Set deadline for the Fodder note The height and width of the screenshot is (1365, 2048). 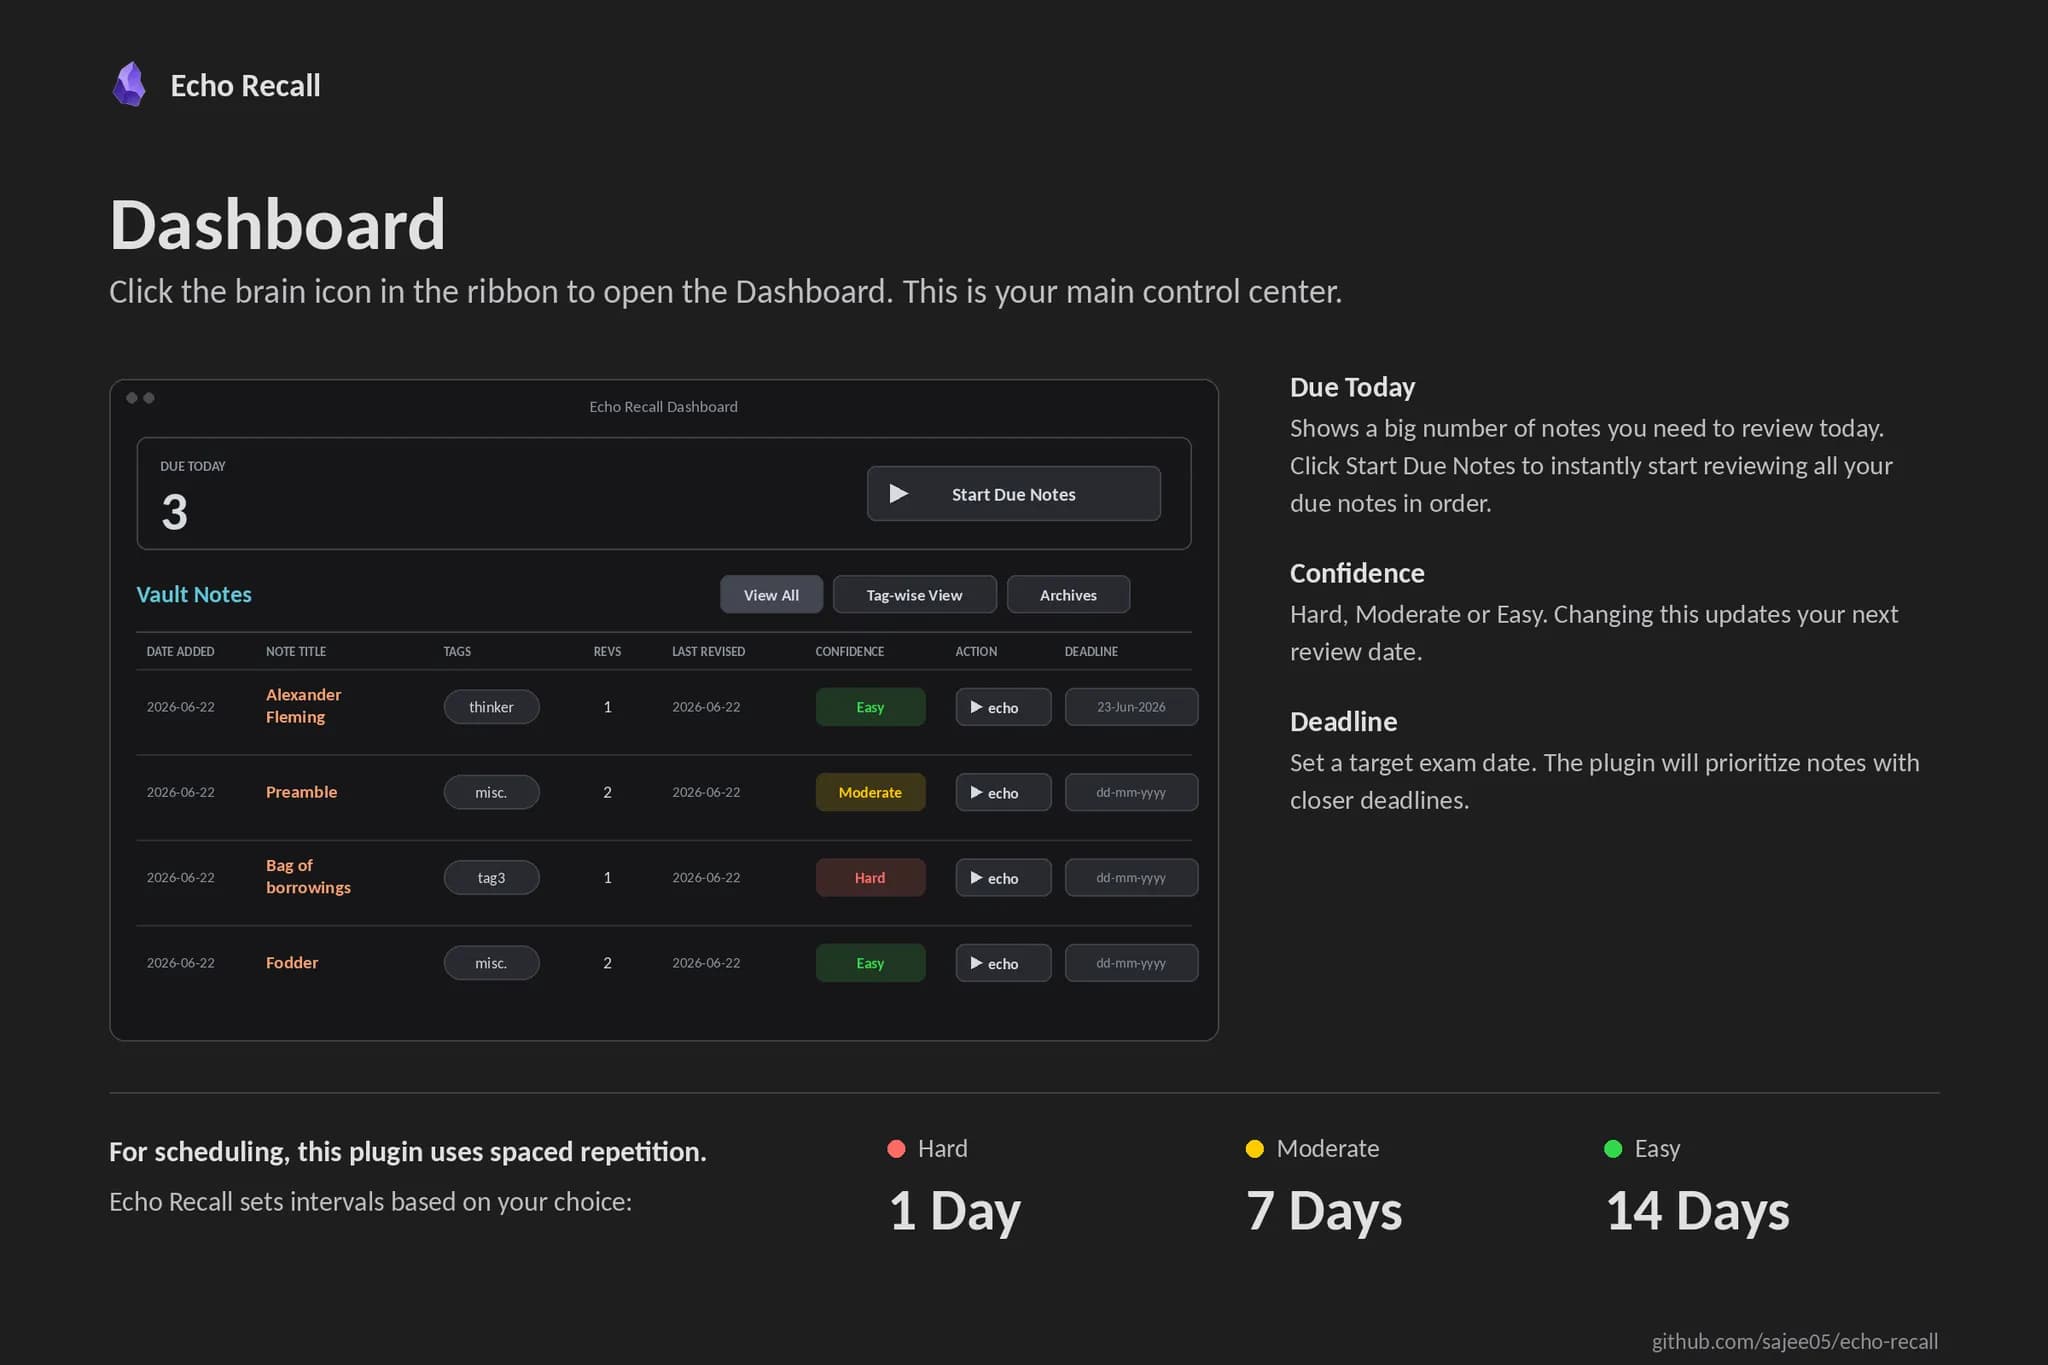click(x=1131, y=963)
